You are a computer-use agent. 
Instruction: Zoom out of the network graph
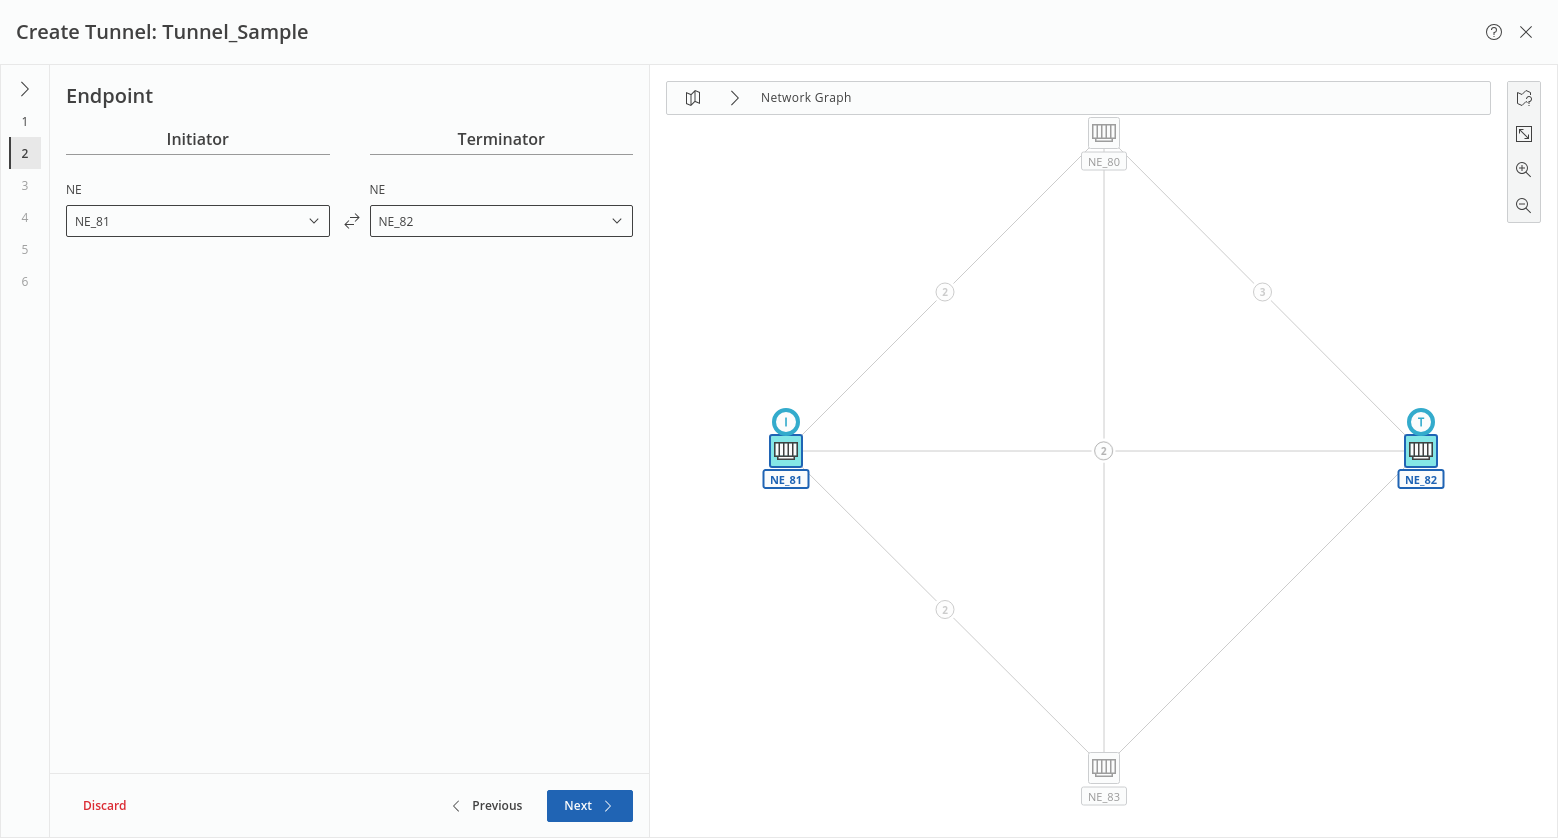[1523, 206]
